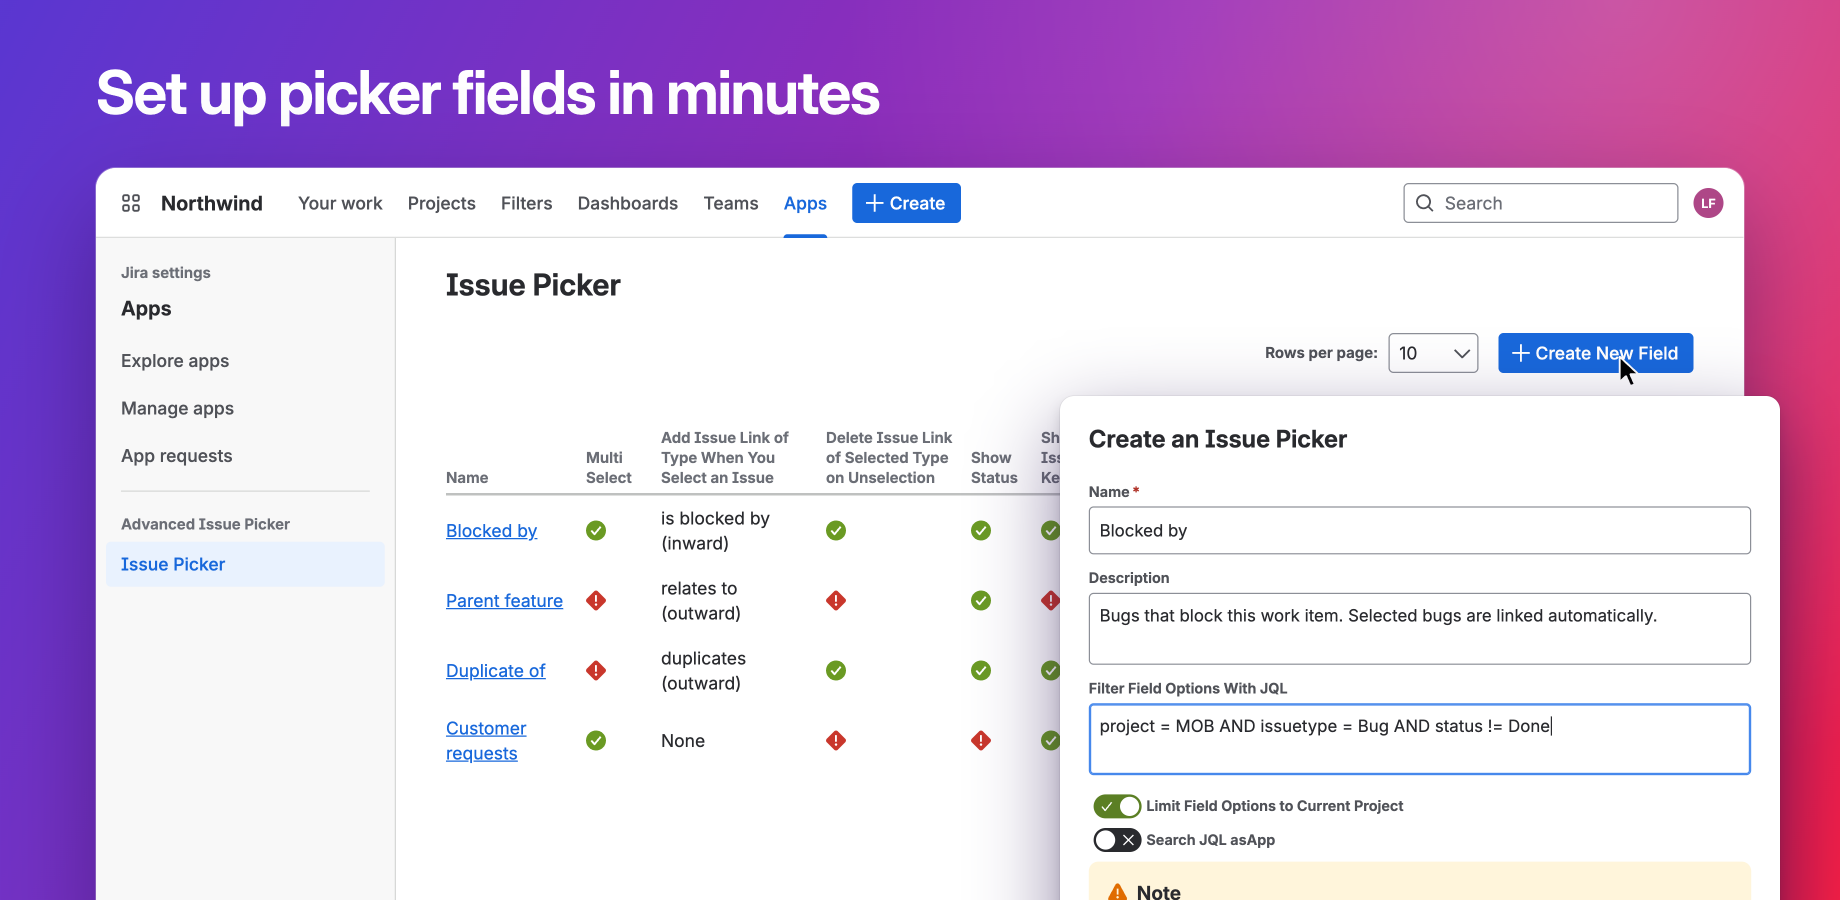The width and height of the screenshot is (1840, 900).
Task: Open the Blocked by picker link
Action: pyautogui.click(x=491, y=531)
